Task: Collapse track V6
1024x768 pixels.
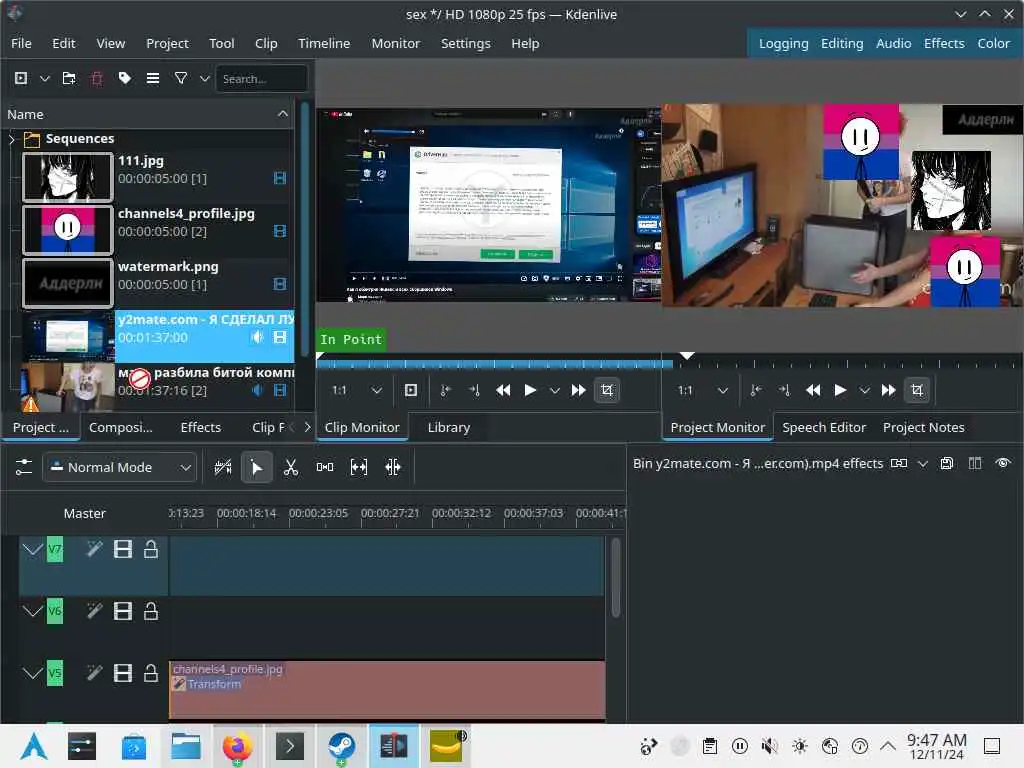Action: (32, 611)
